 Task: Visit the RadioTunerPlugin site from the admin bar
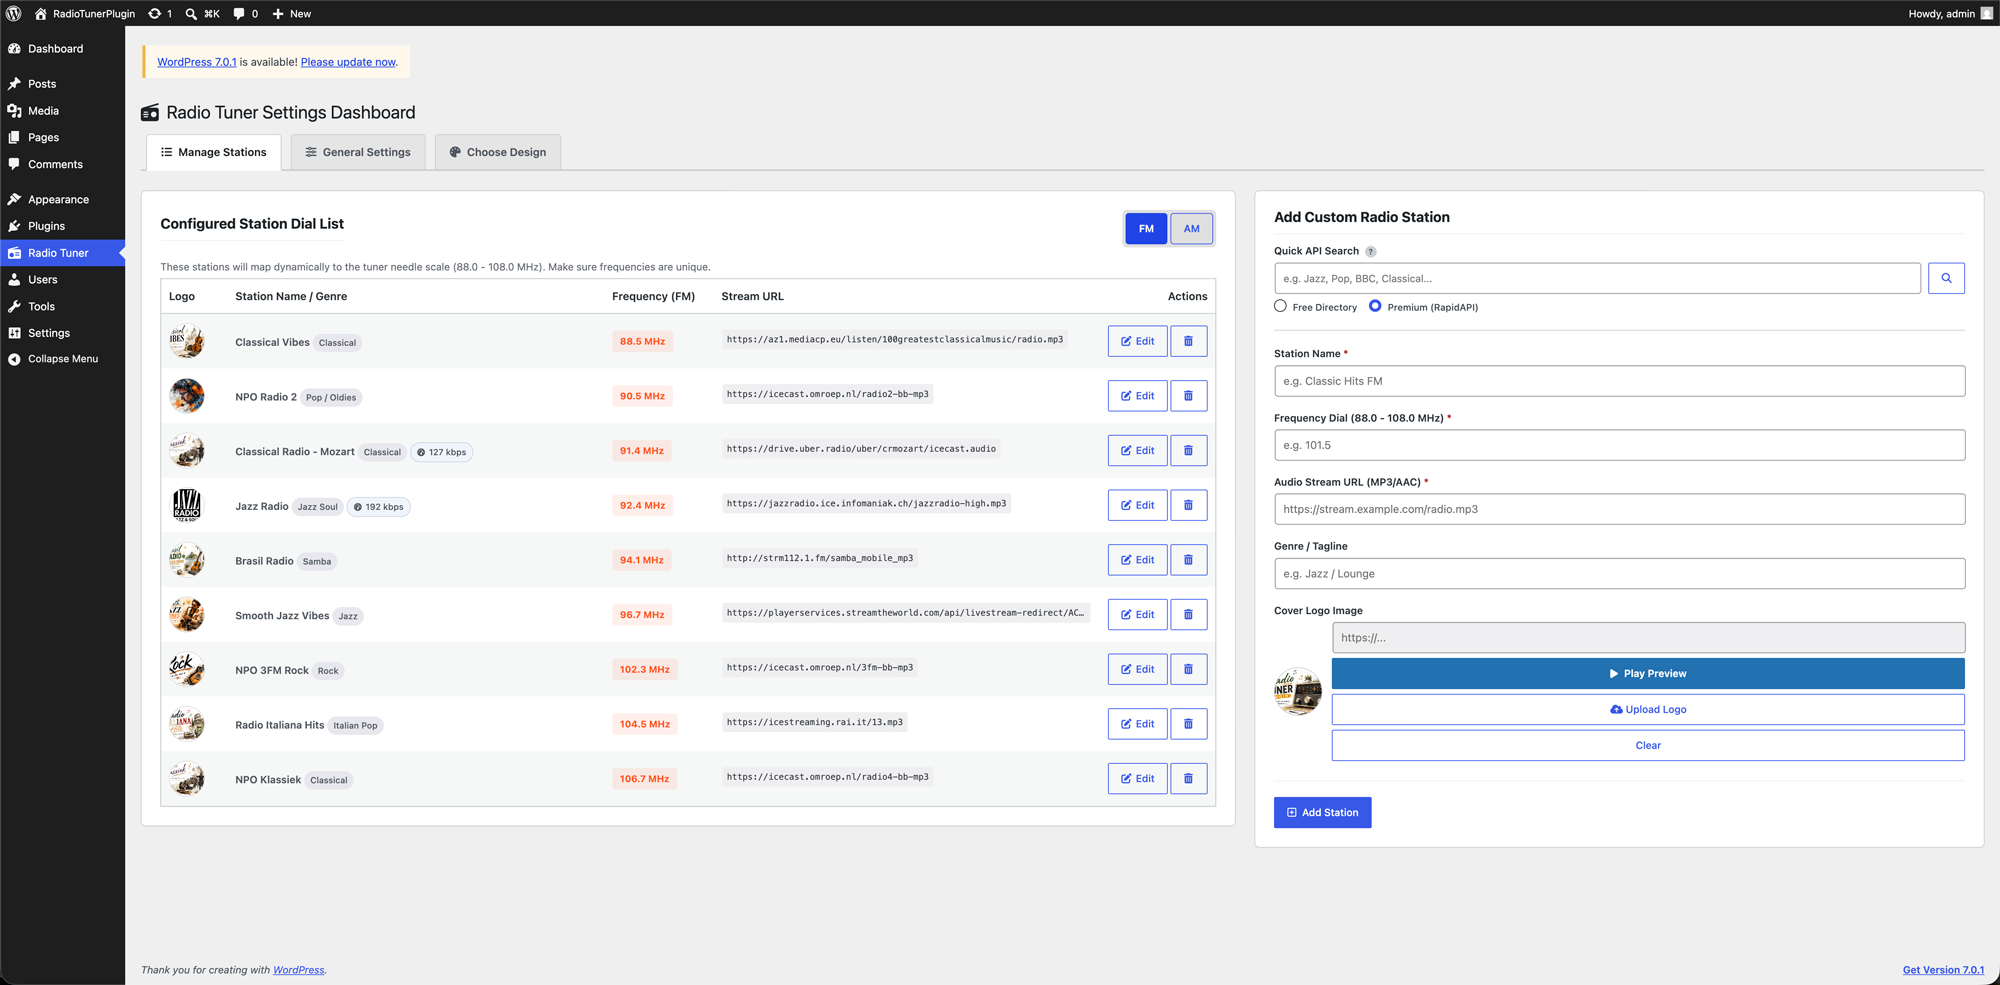85,13
